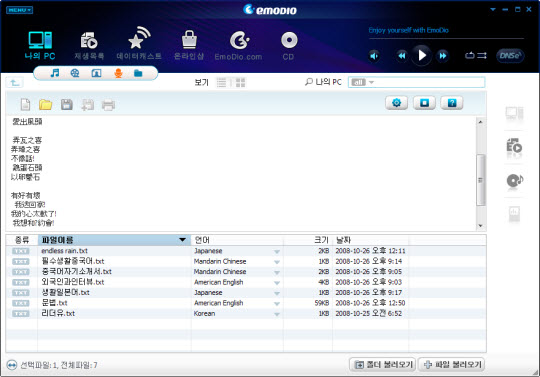Show music files filter
The height and width of the screenshot is (377, 540).
(x=55, y=73)
